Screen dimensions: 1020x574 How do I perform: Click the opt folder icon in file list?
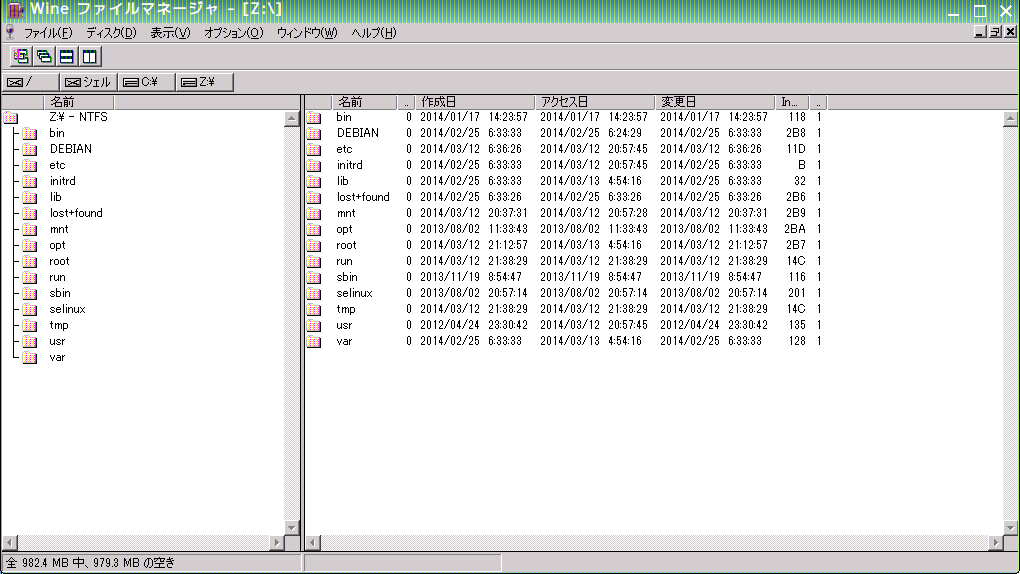point(314,229)
